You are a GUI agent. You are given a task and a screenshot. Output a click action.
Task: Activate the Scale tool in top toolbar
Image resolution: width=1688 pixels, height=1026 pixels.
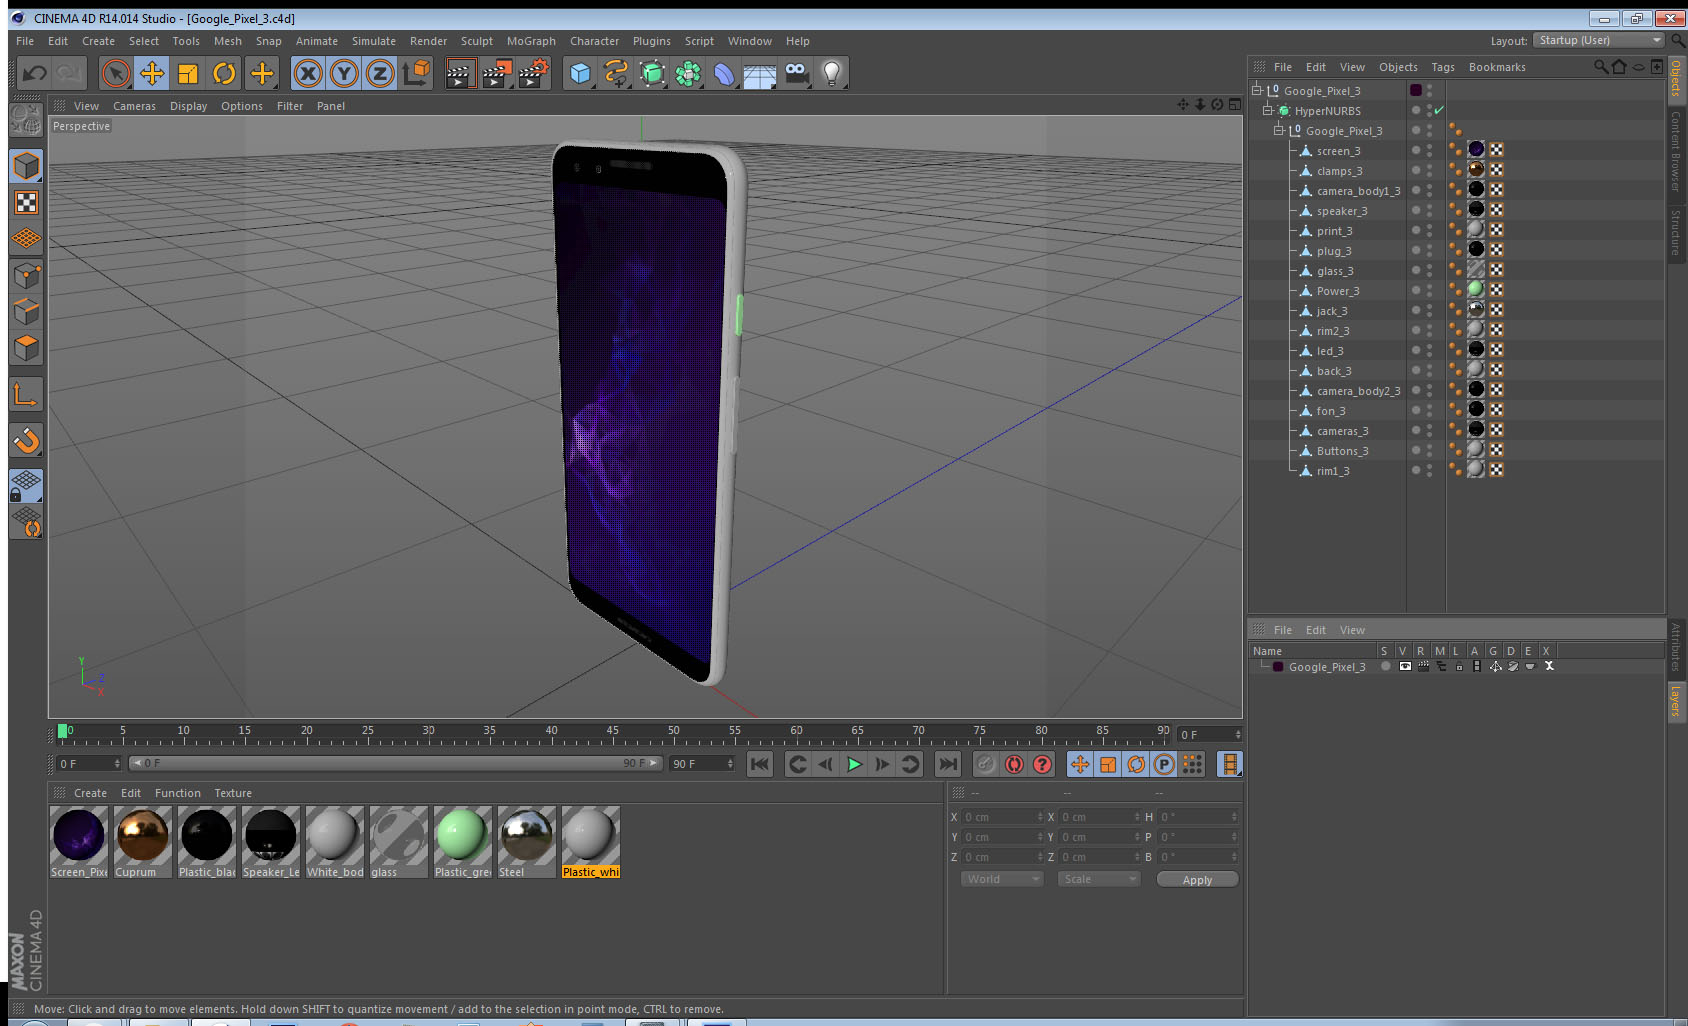188,73
